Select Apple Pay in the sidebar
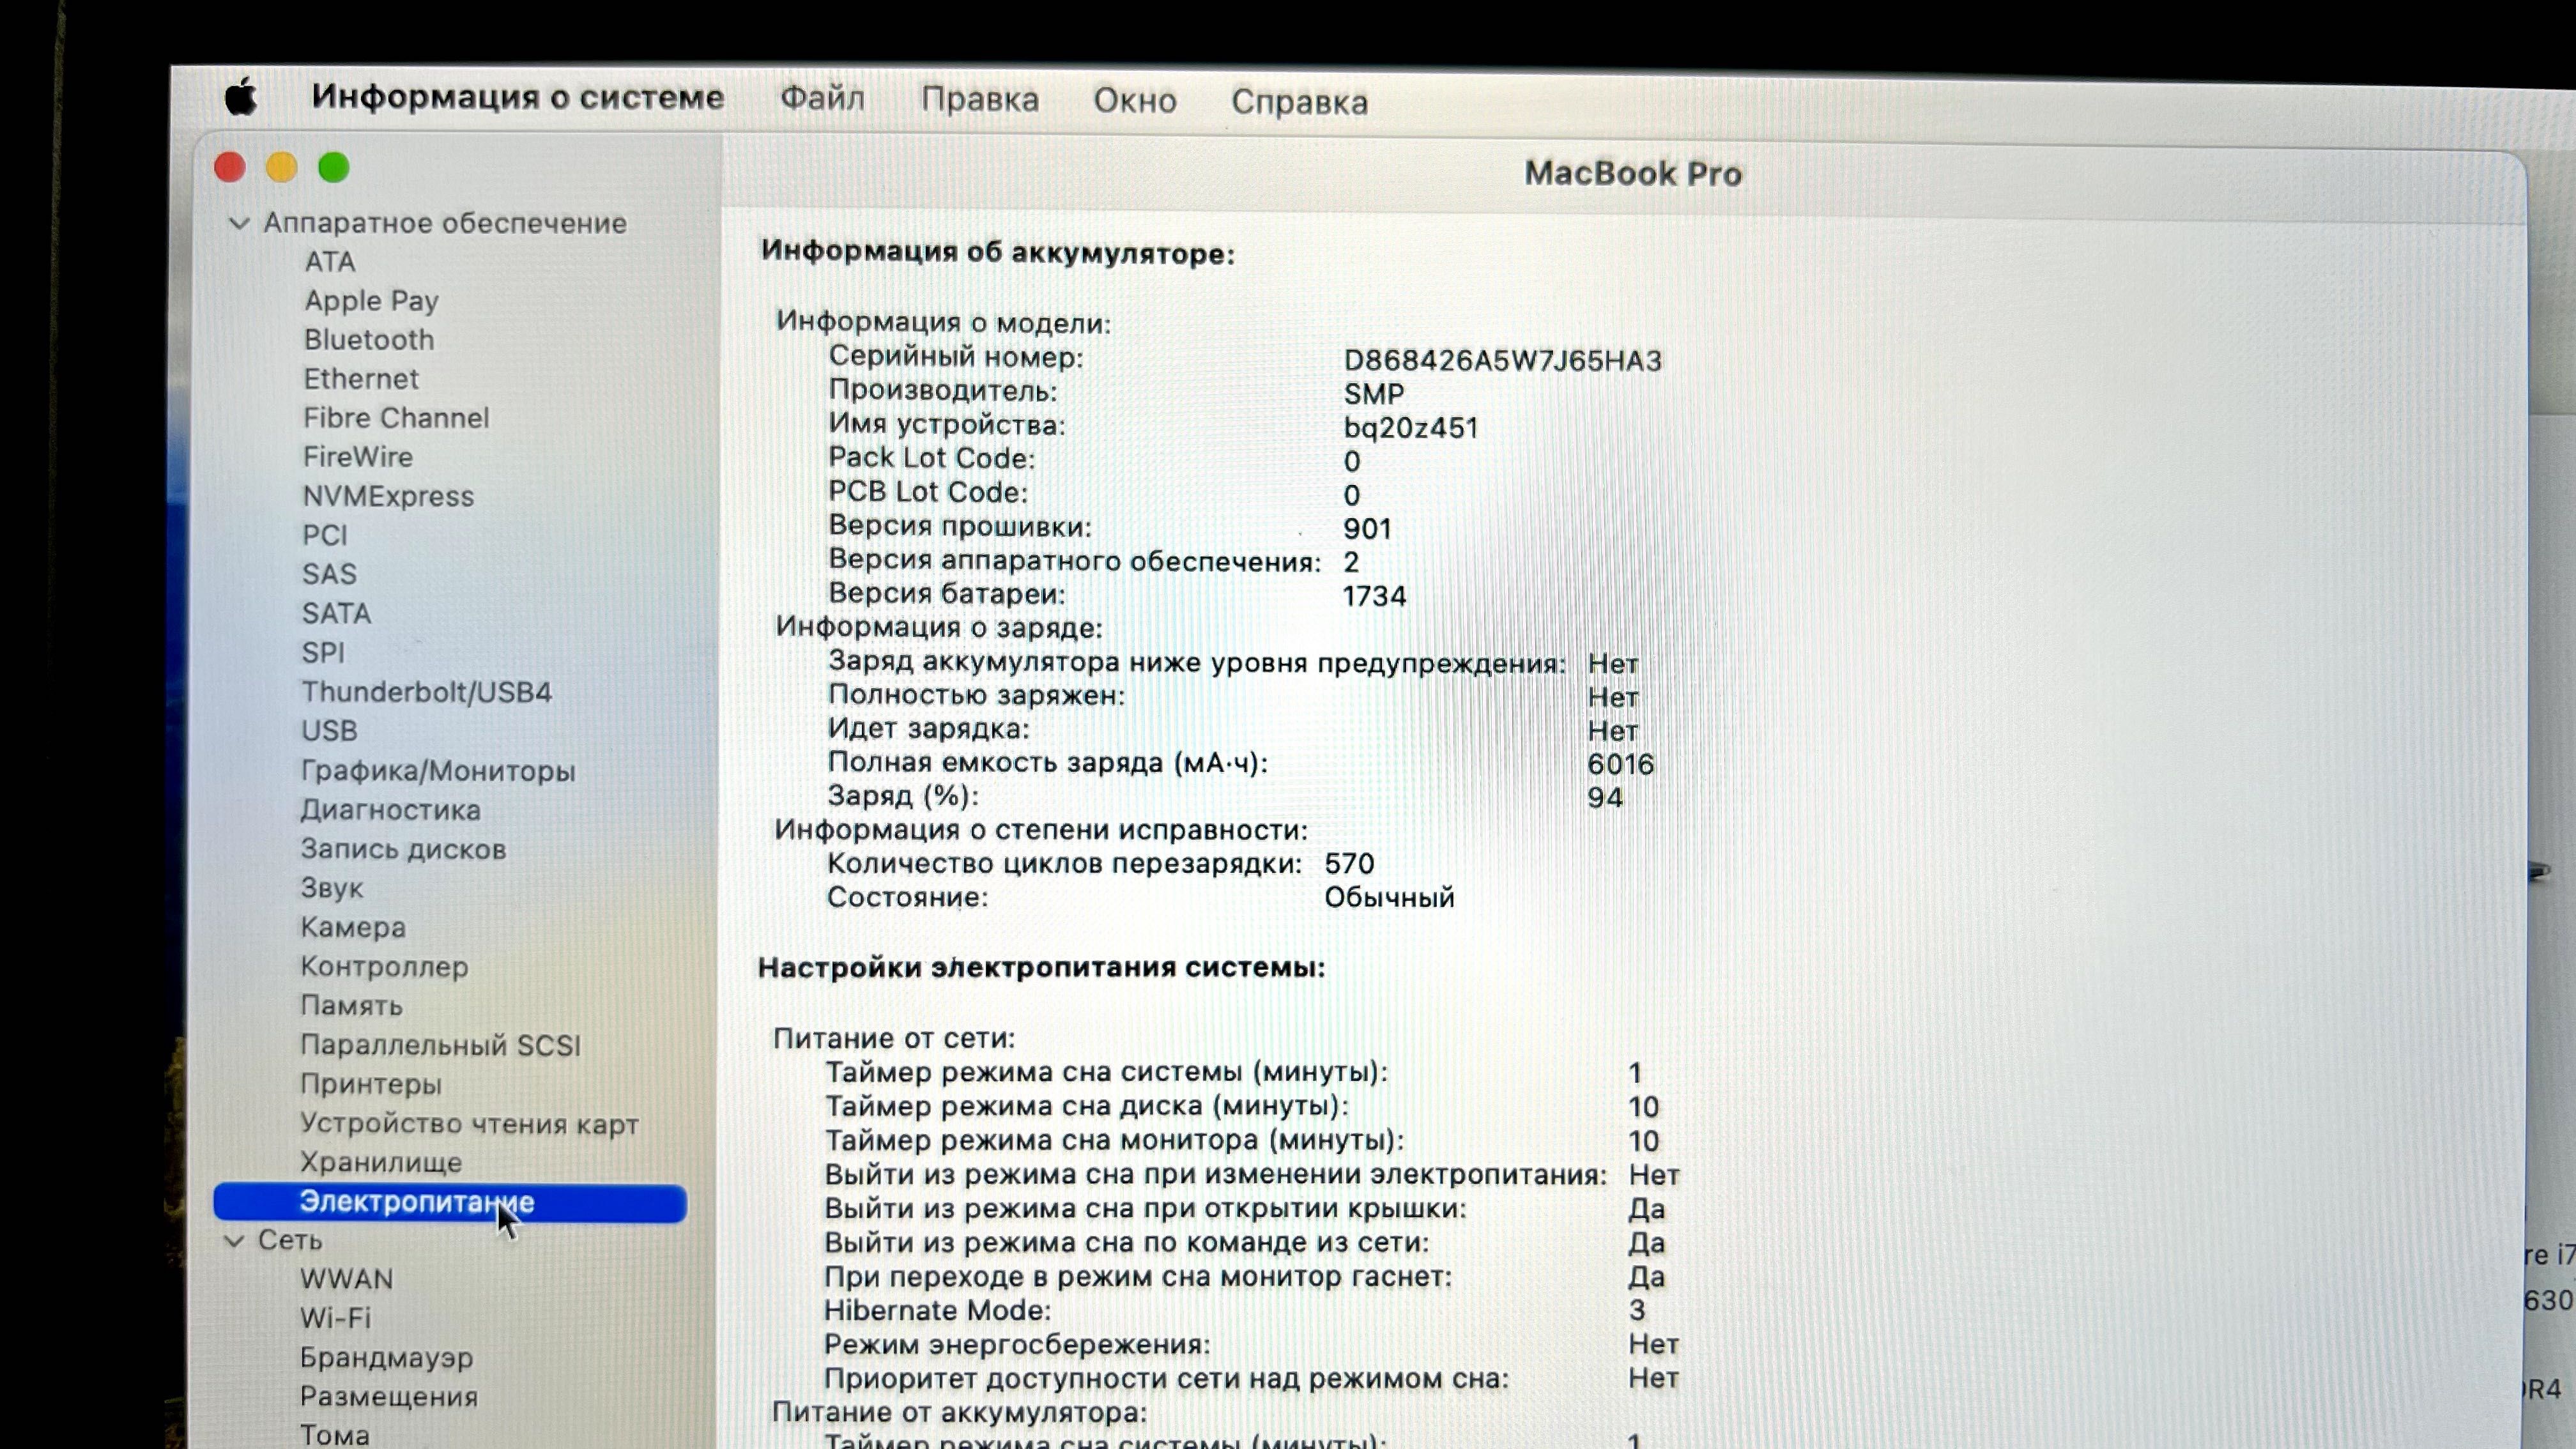 tap(371, 301)
